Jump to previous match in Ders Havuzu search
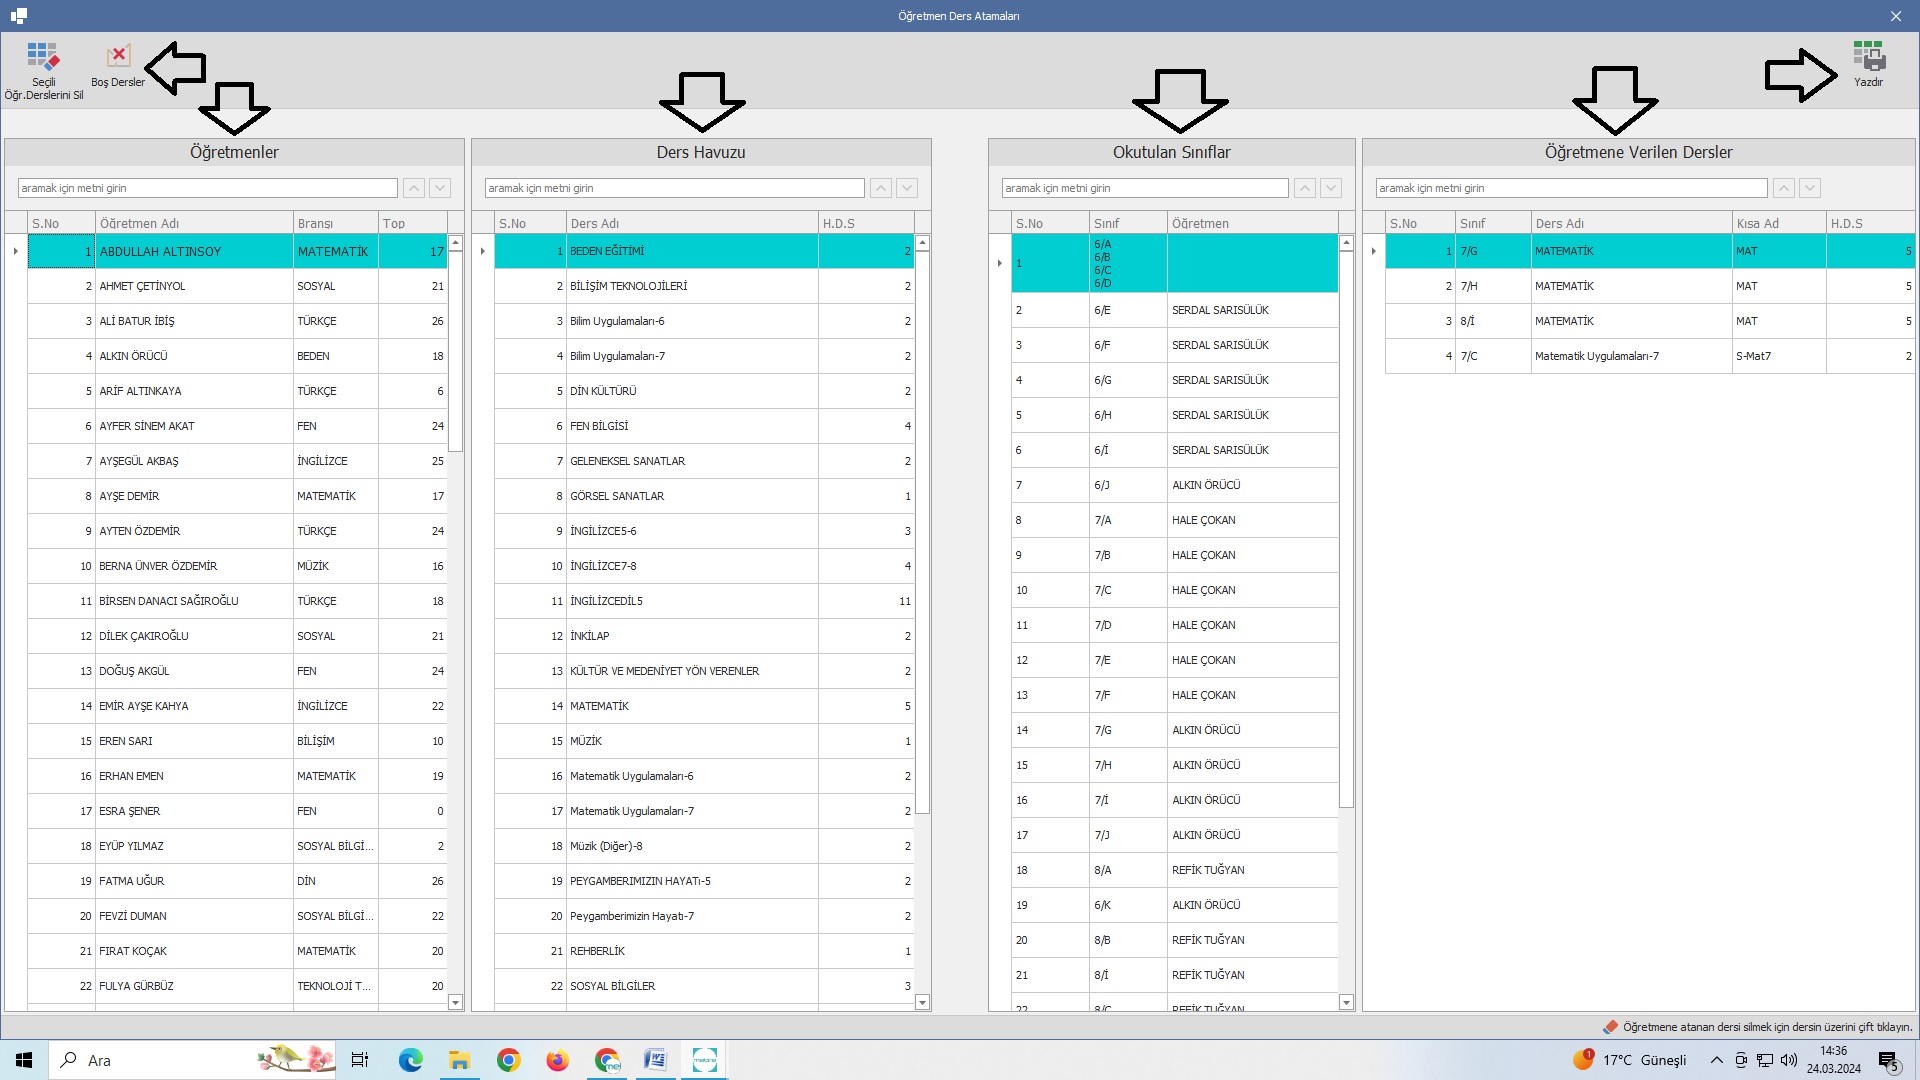The width and height of the screenshot is (1920, 1080). pos(881,188)
